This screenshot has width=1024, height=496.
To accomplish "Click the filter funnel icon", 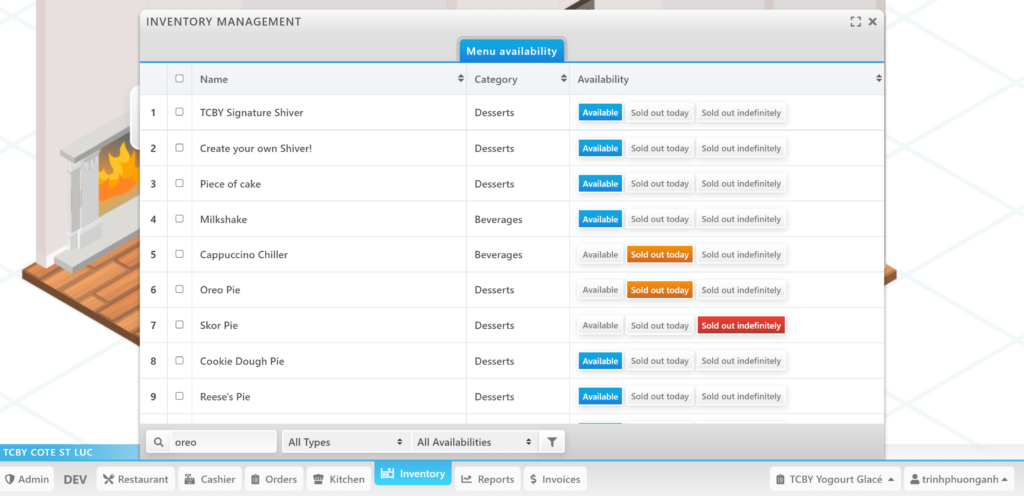I will [x=552, y=442].
